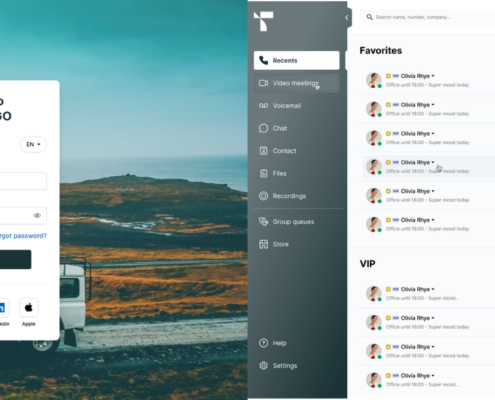Click the Chat bubble icon
Viewport: 495px width, 400px height.
(x=263, y=128)
